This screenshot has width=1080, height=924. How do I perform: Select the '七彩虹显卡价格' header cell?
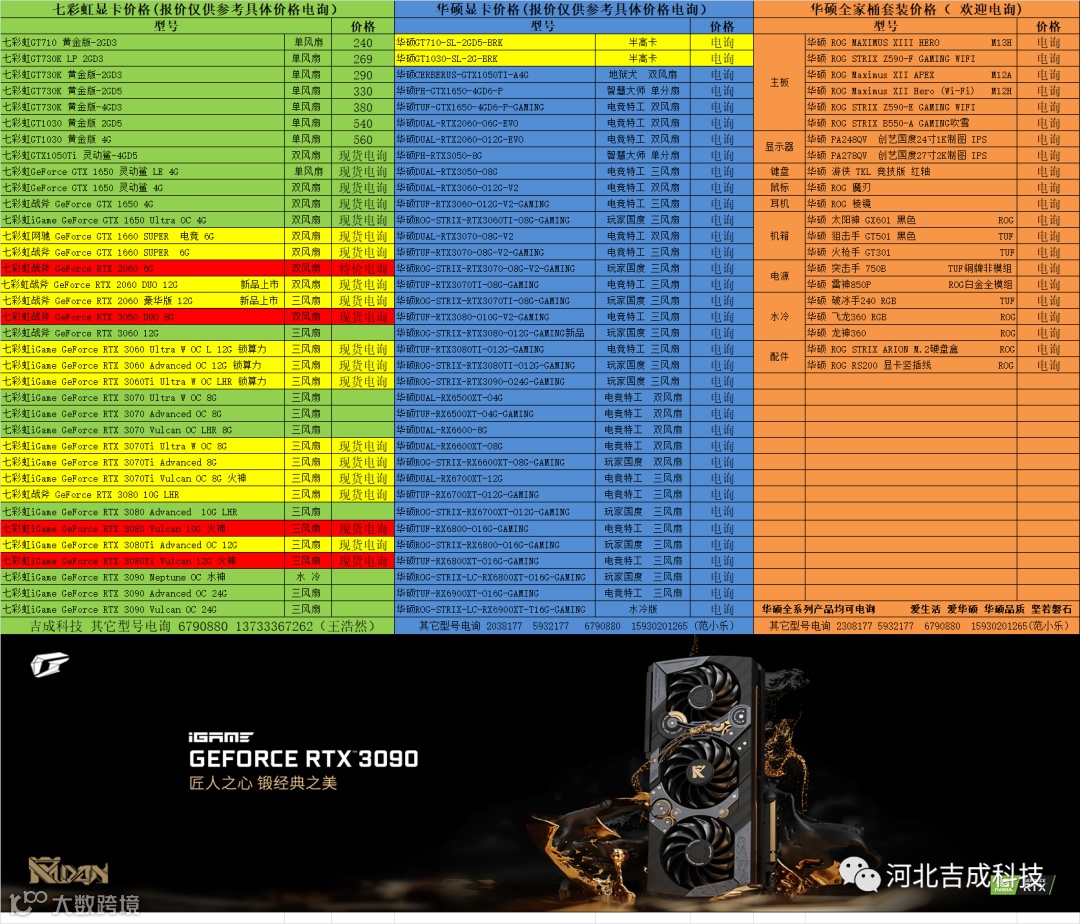point(197,9)
